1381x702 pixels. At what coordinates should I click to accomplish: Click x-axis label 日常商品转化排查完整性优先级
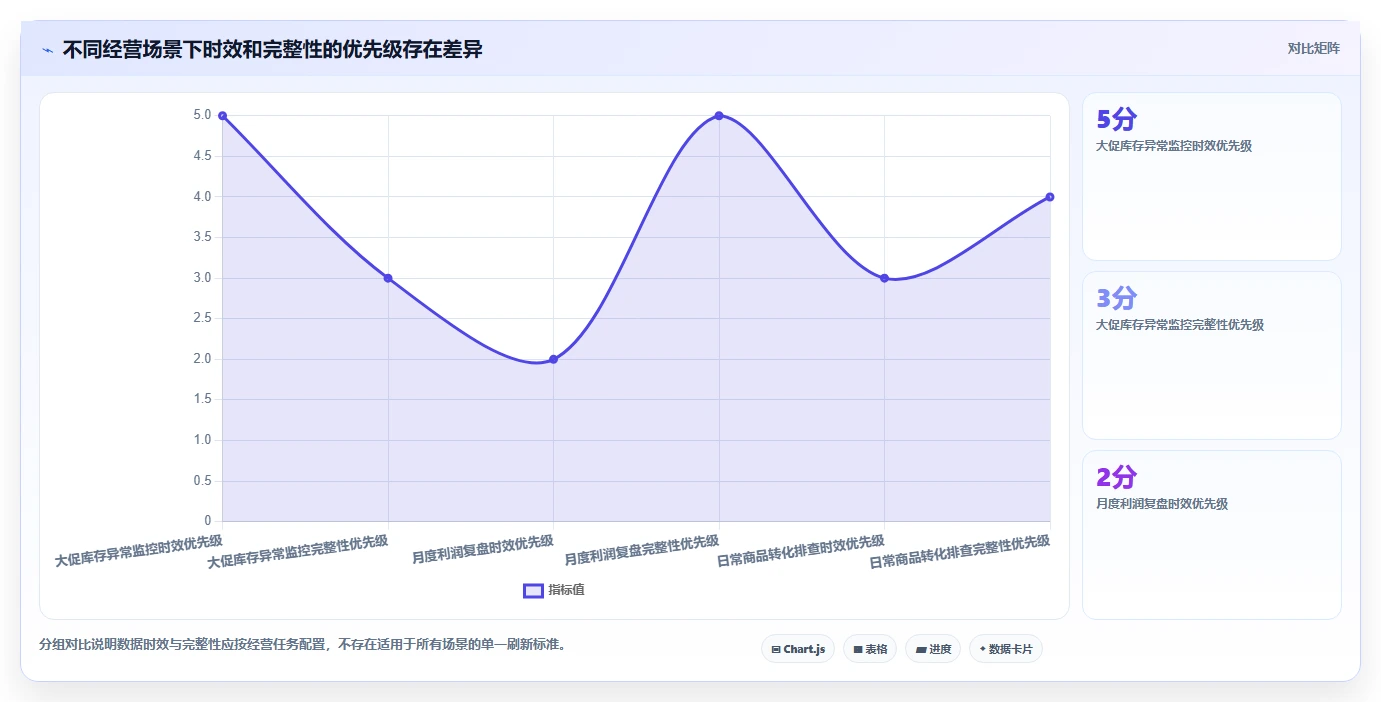tap(960, 552)
